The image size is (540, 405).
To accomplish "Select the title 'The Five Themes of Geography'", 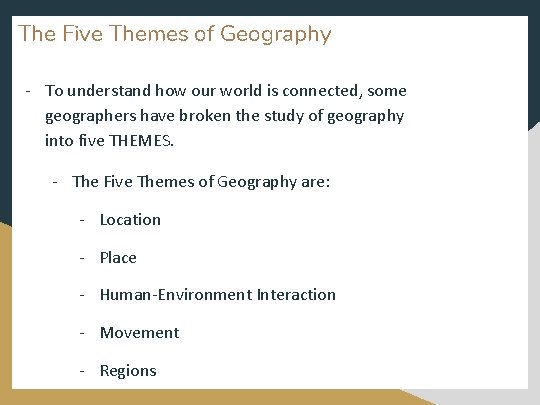I will [x=175, y=34].
